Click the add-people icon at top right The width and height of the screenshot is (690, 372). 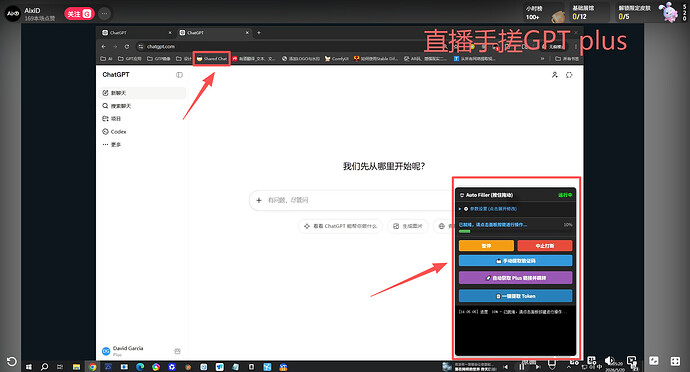point(554,75)
